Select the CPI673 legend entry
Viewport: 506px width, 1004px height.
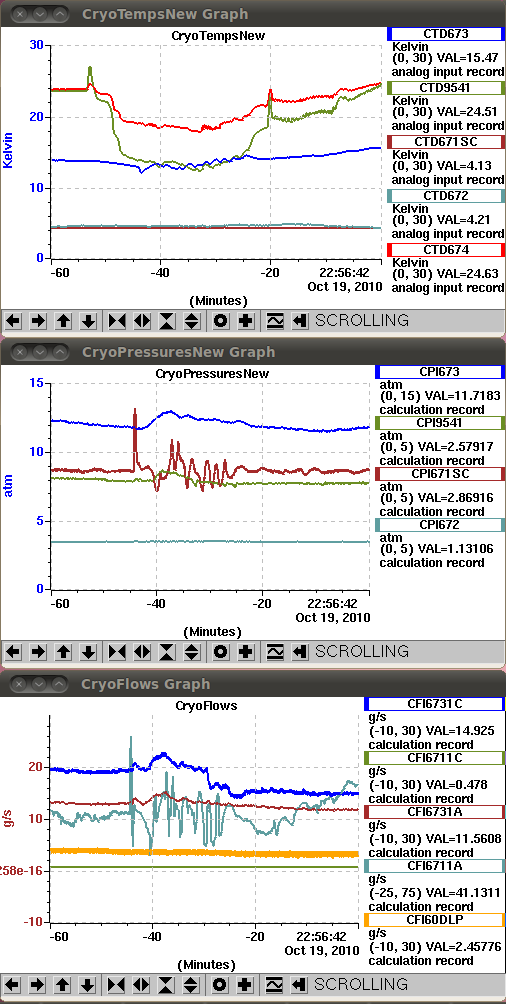click(440, 371)
